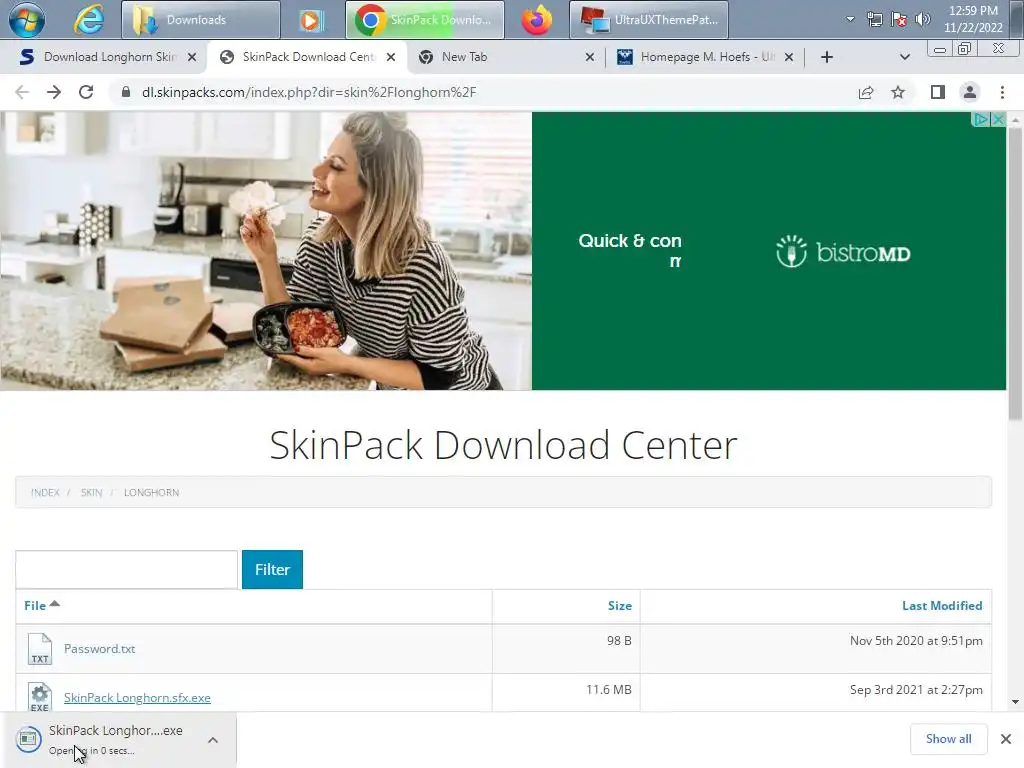Close the Homepage M. Hoefs tab
1024x768 pixels.
pyautogui.click(x=789, y=57)
